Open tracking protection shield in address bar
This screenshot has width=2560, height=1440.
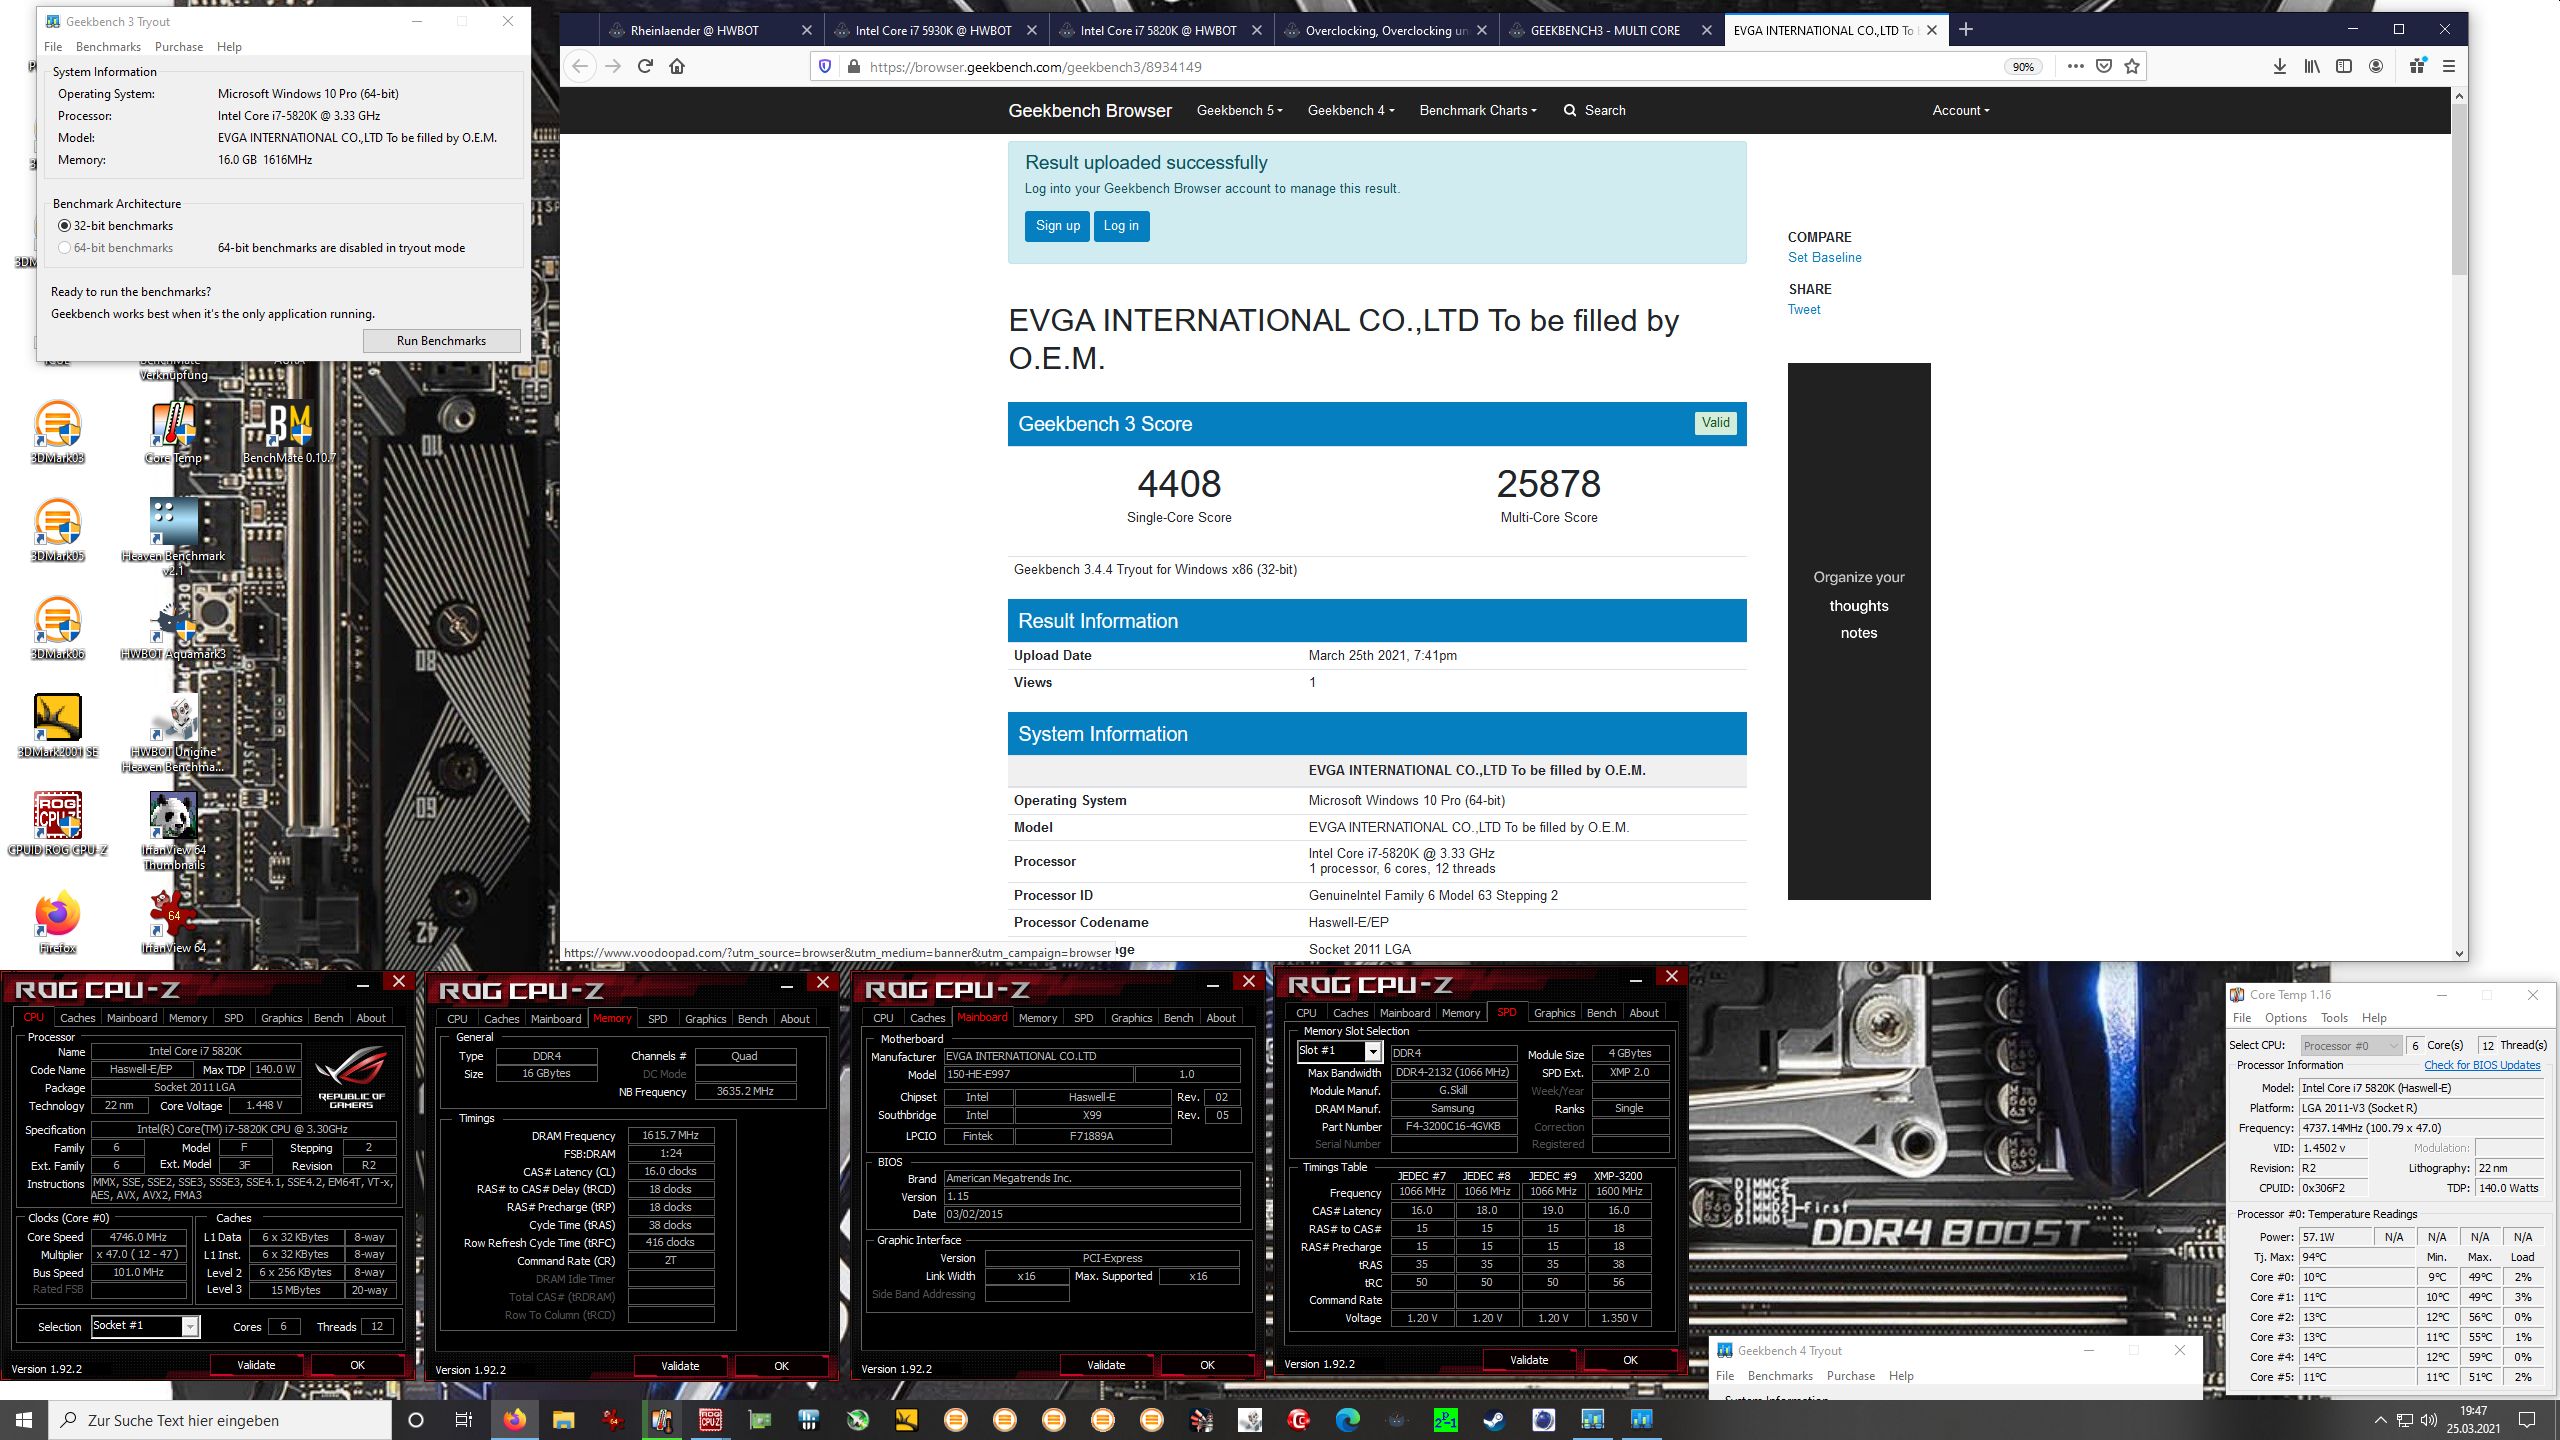825,66
